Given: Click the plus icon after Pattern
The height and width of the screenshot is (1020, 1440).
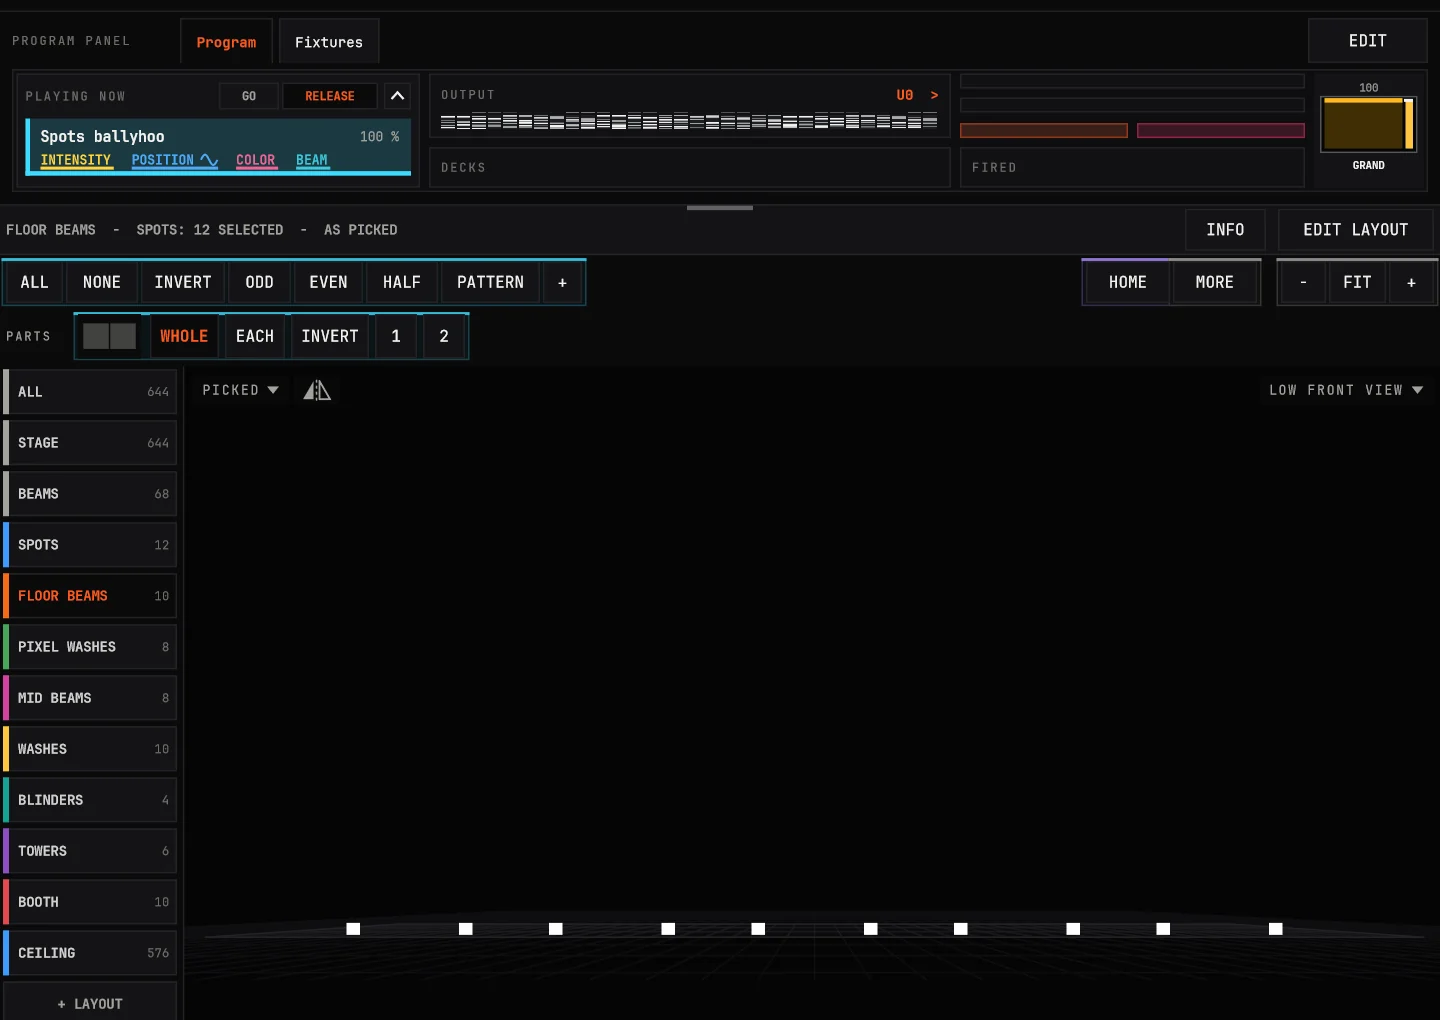Looking at the screenshot, I should [x=562, y=282].
